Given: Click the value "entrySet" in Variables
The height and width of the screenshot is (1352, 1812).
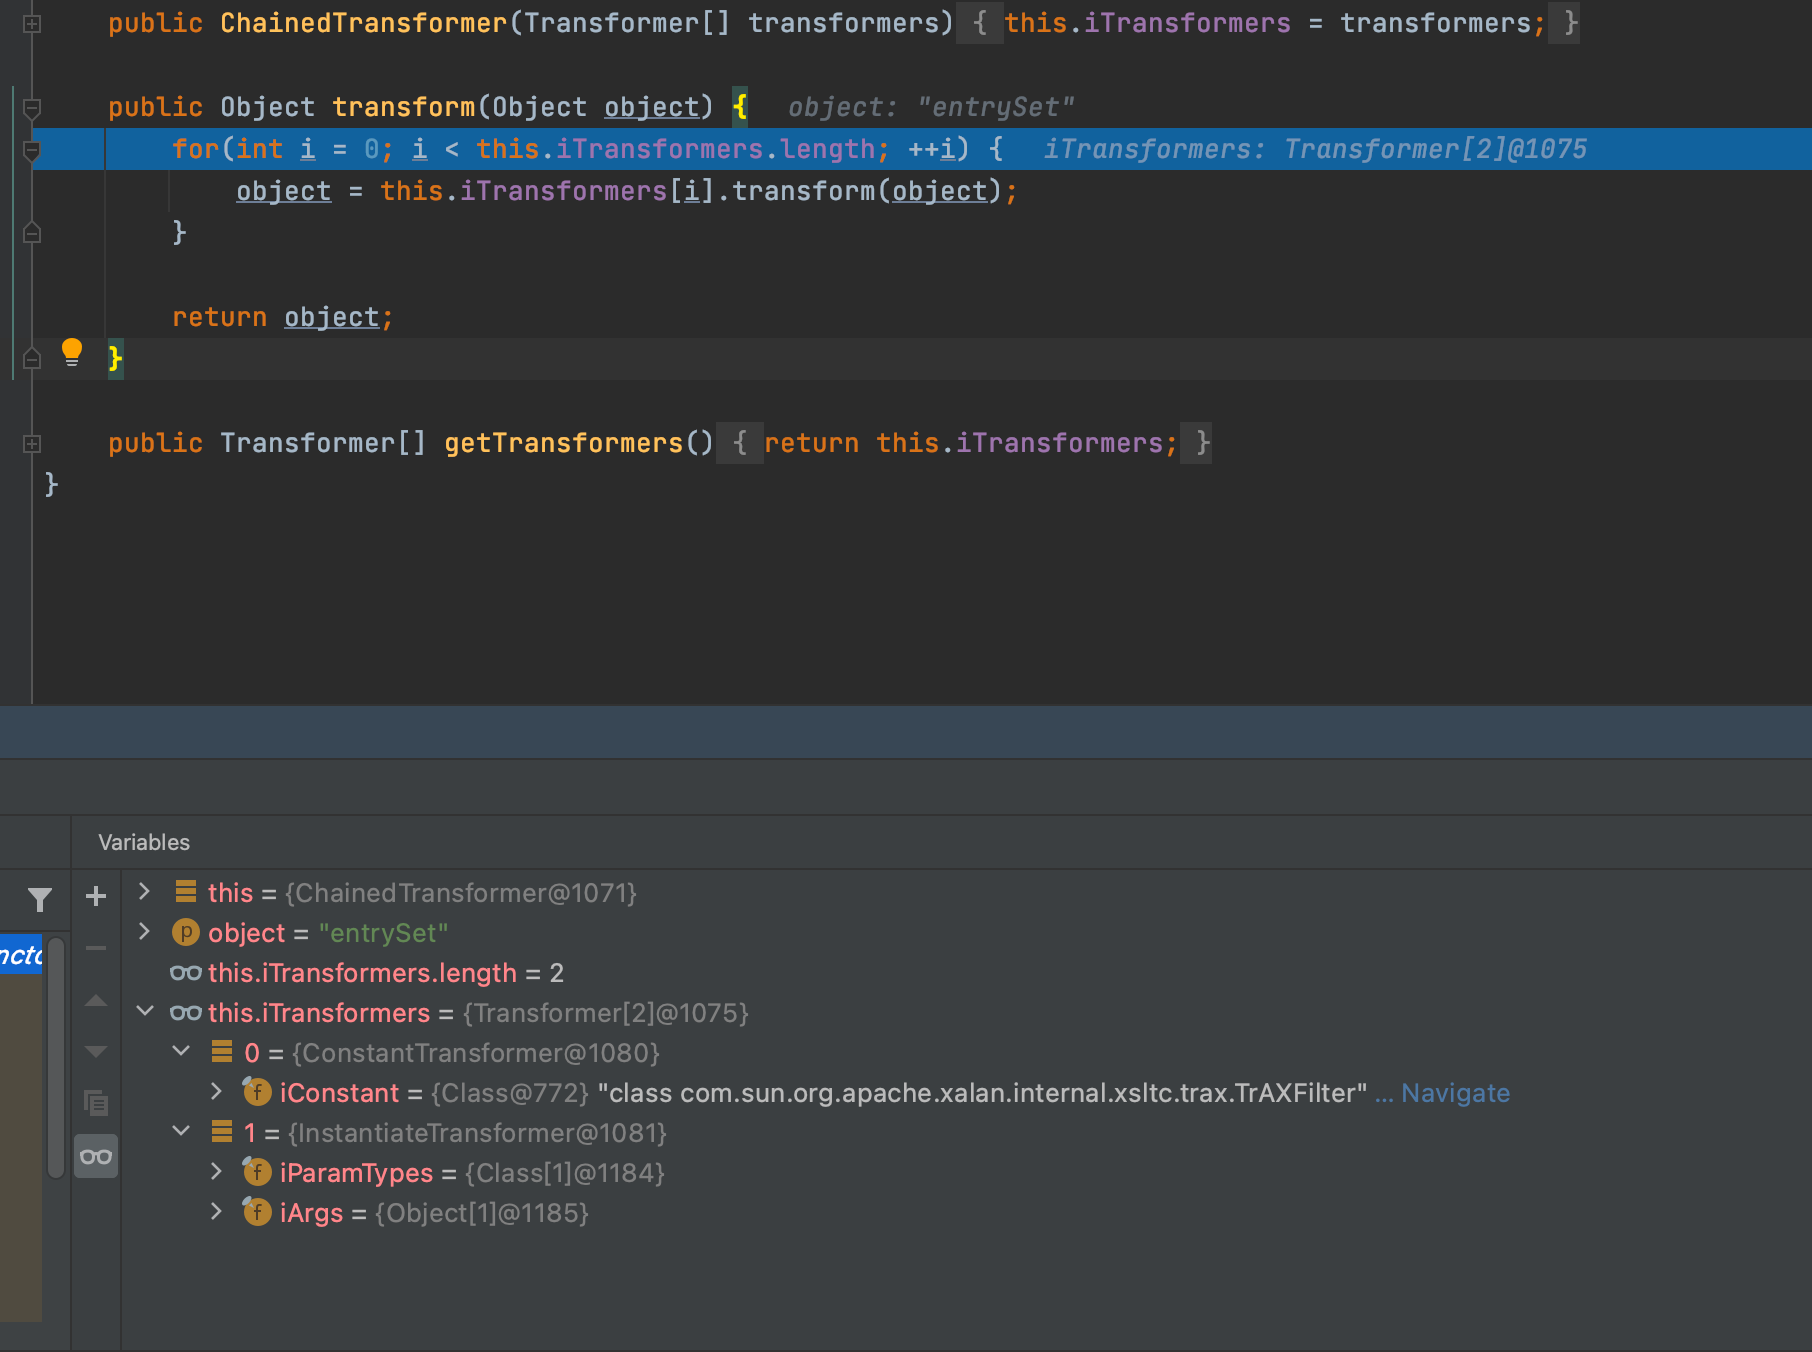Looking at the screenshot, I should [383, 933].
